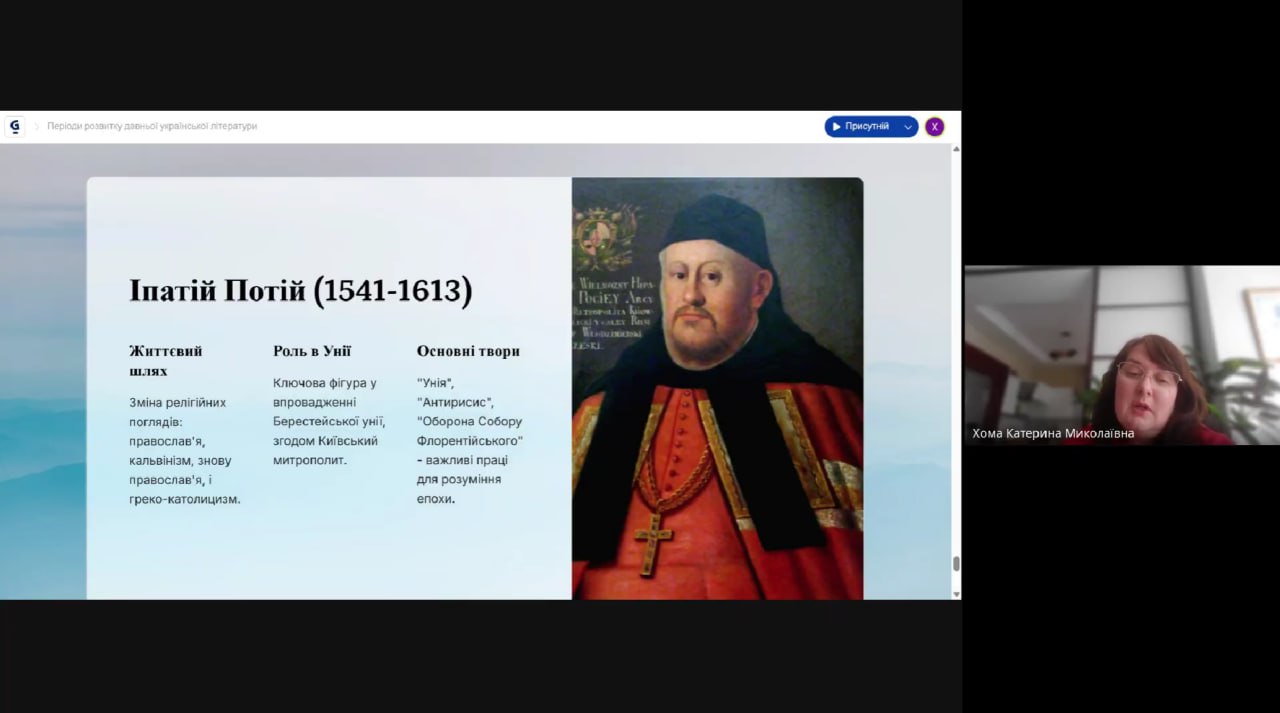Expand the Присутній dropdown arrow
This screenshot has height=713, width=1280.
point(908,127)
